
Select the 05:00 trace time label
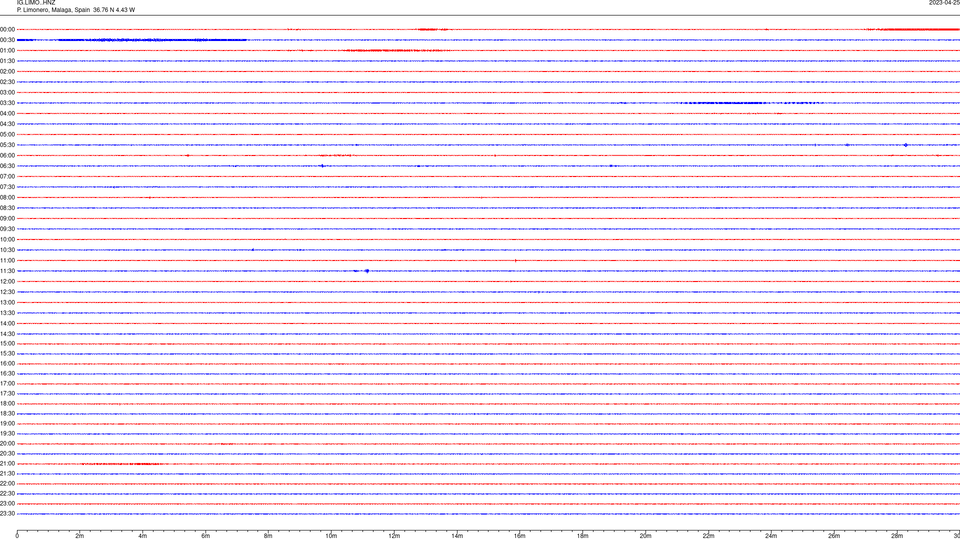point(7,135)
